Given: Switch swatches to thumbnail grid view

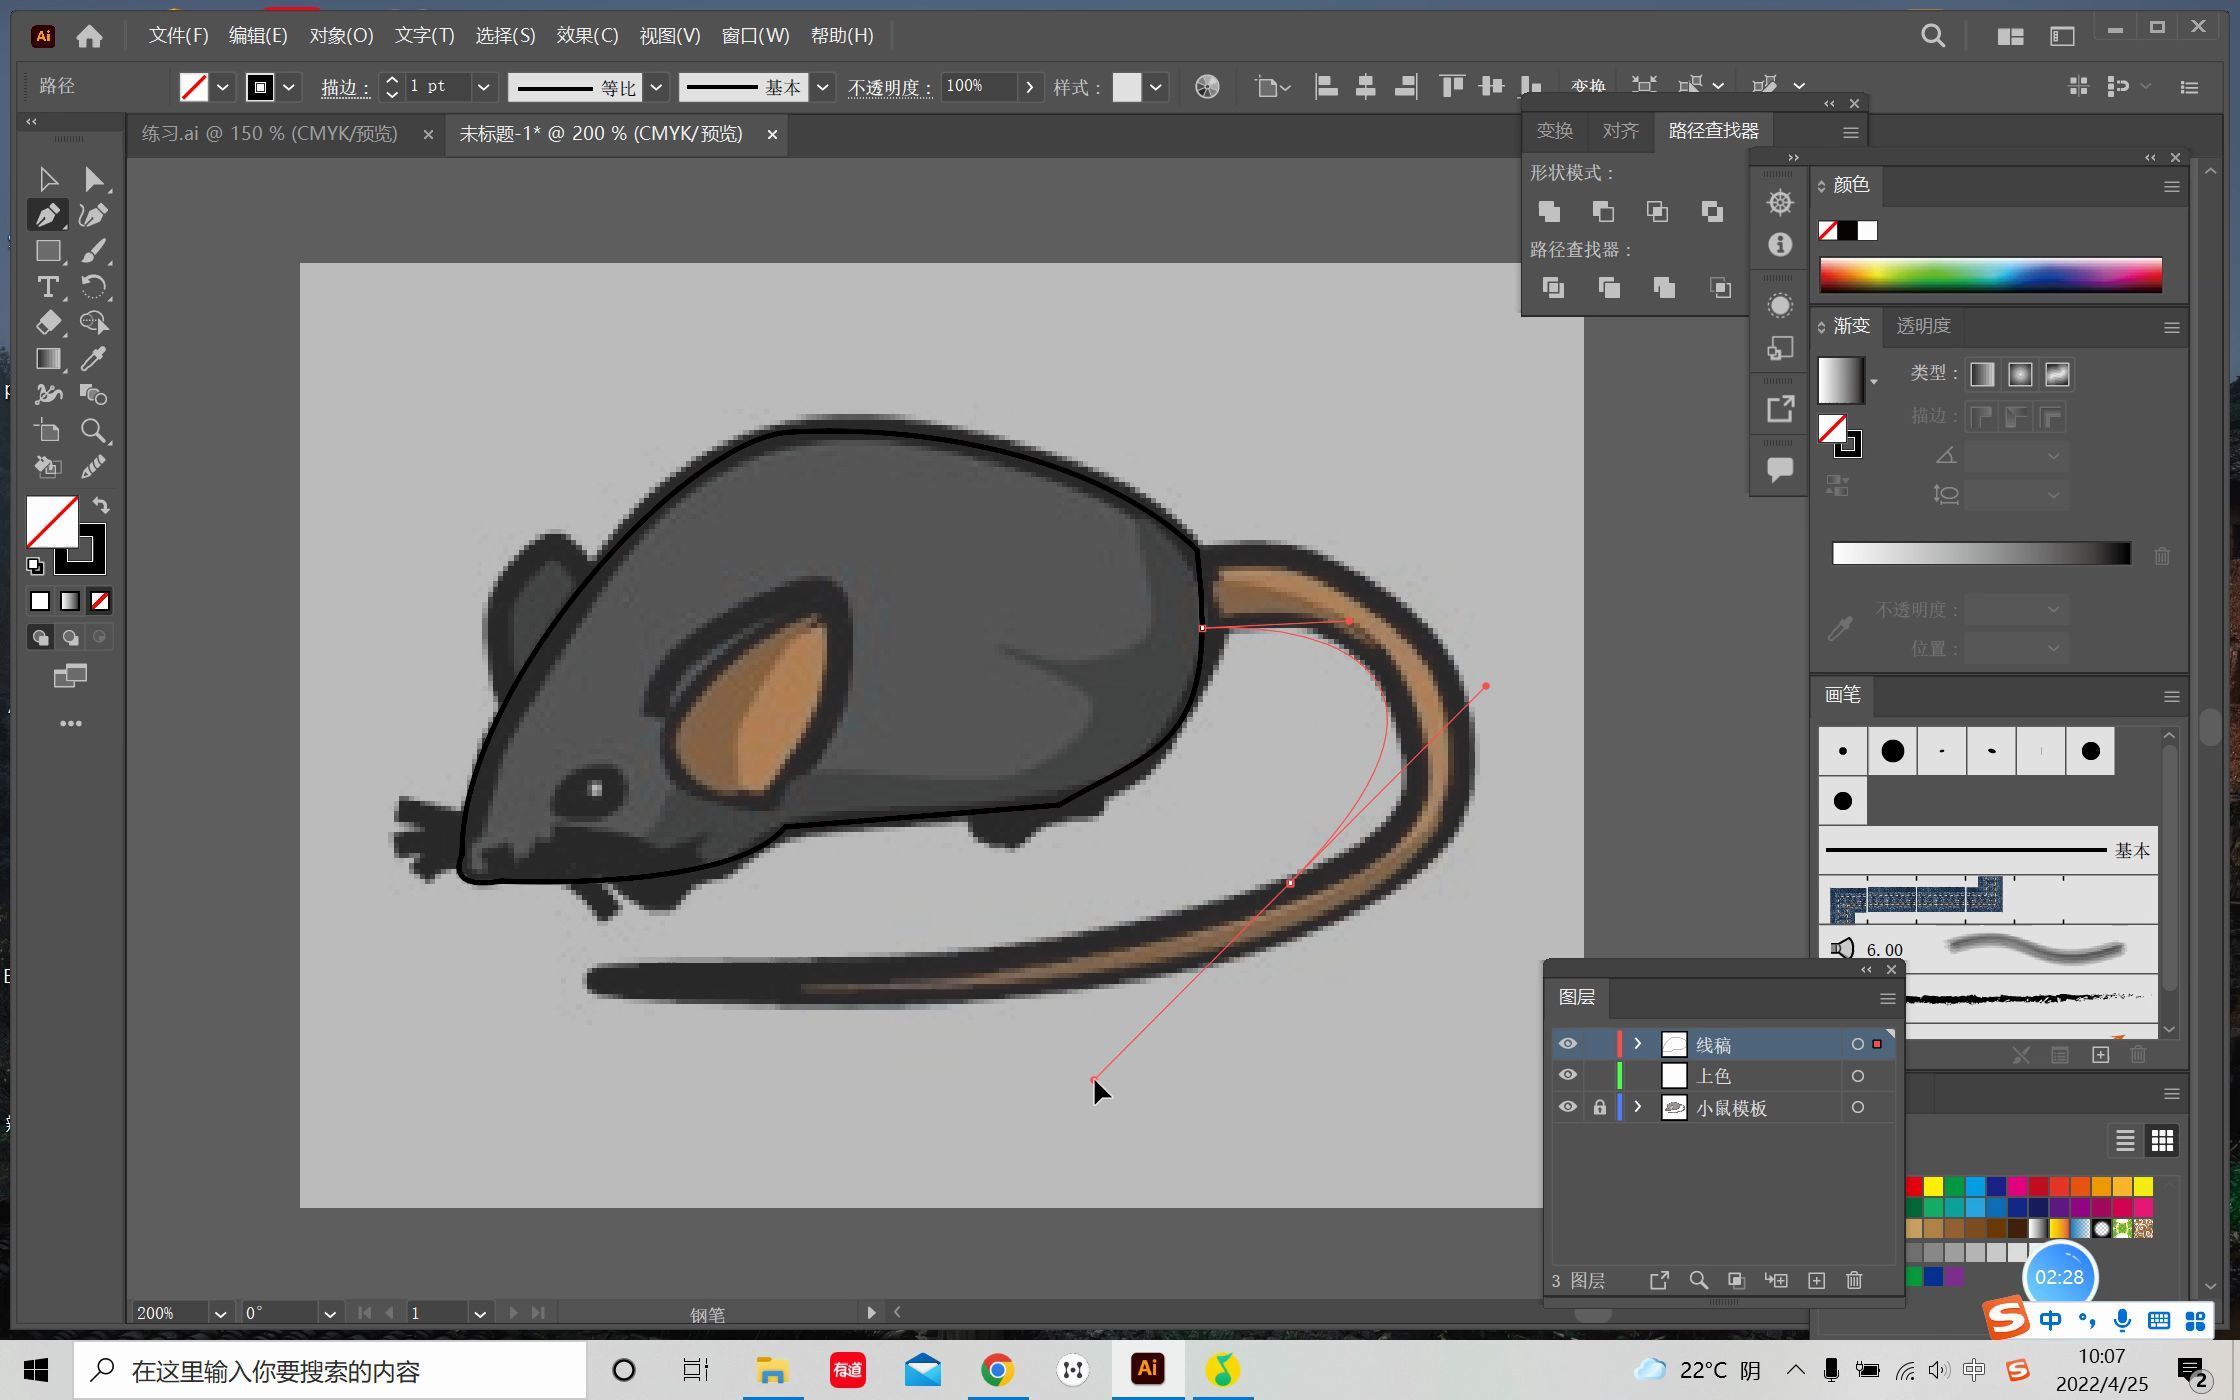Looking at the screenshot, I should pyautogui.click(x=2162, y=1141).
